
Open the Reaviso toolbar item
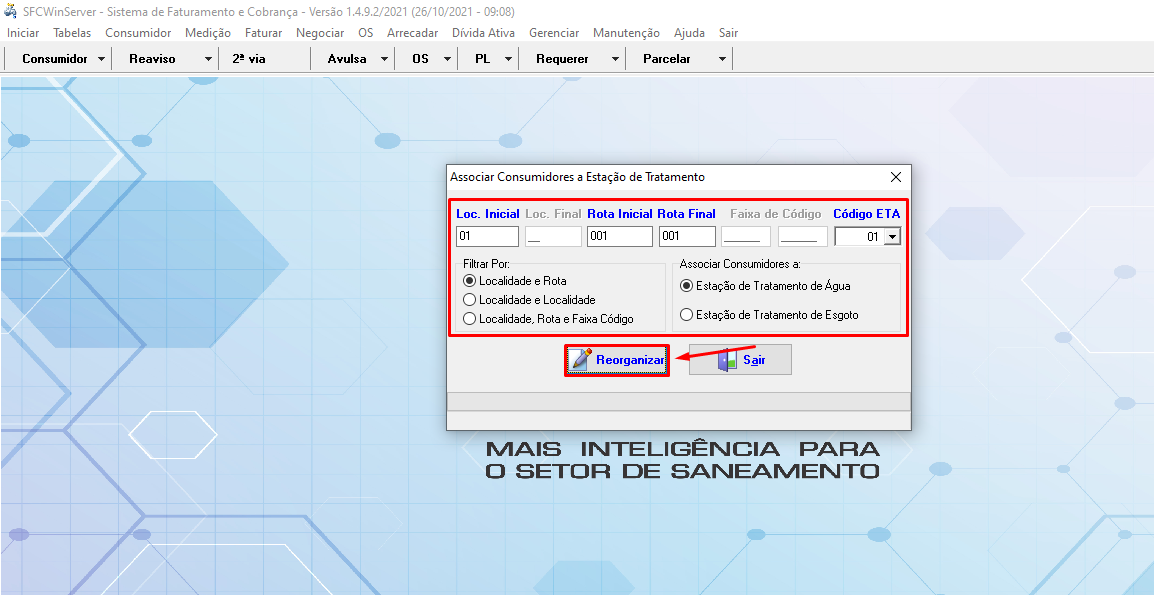coord(150,57)
